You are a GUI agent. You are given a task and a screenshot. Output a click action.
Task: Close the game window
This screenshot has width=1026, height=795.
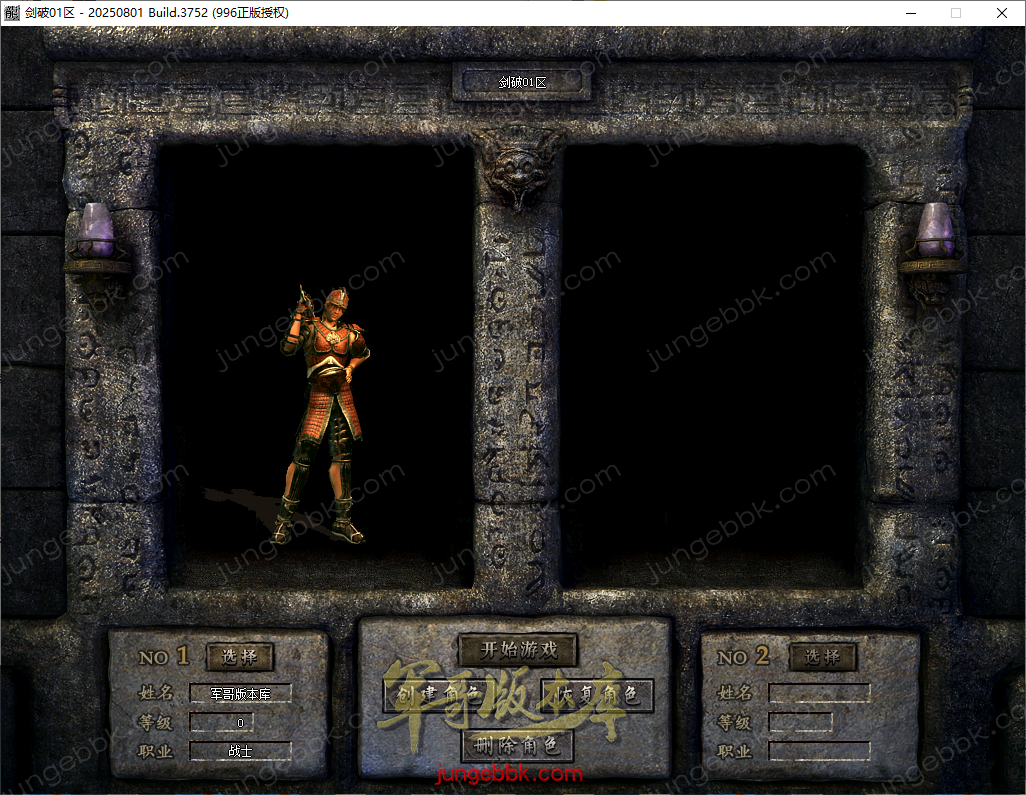click(x=1001, y=13)
